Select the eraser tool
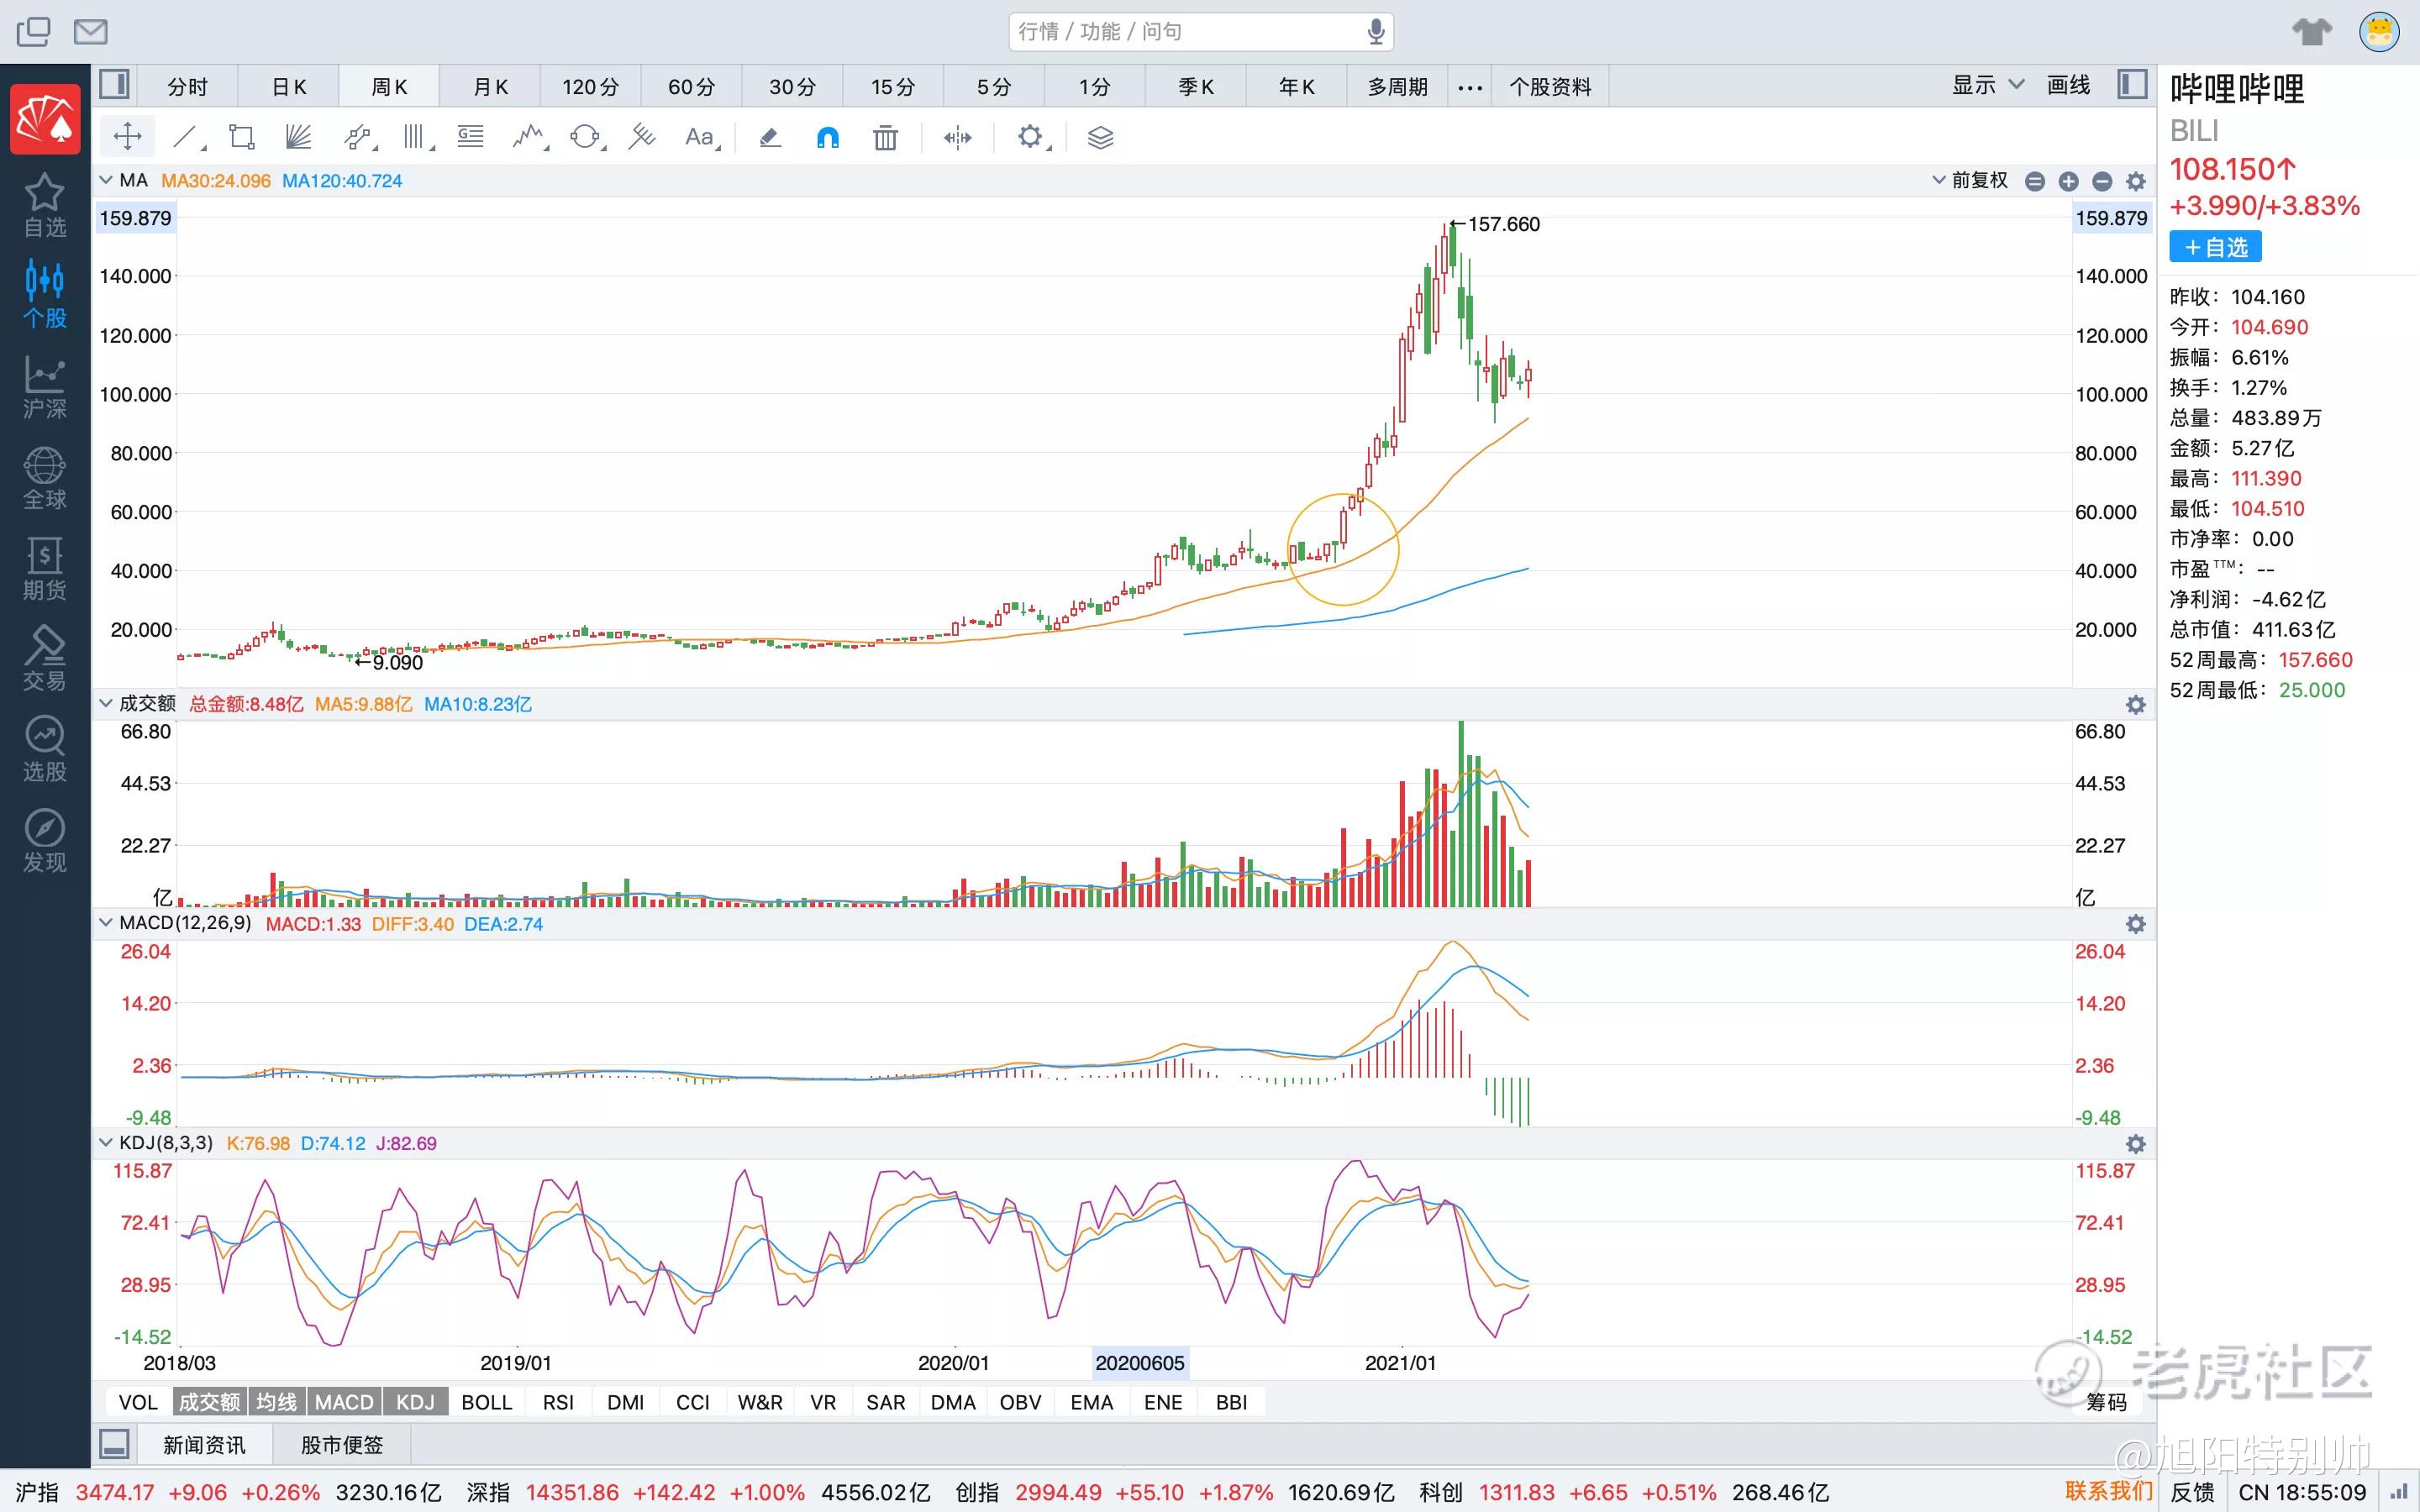Screen dimensions: 2420x1512 tap(769, 137)
